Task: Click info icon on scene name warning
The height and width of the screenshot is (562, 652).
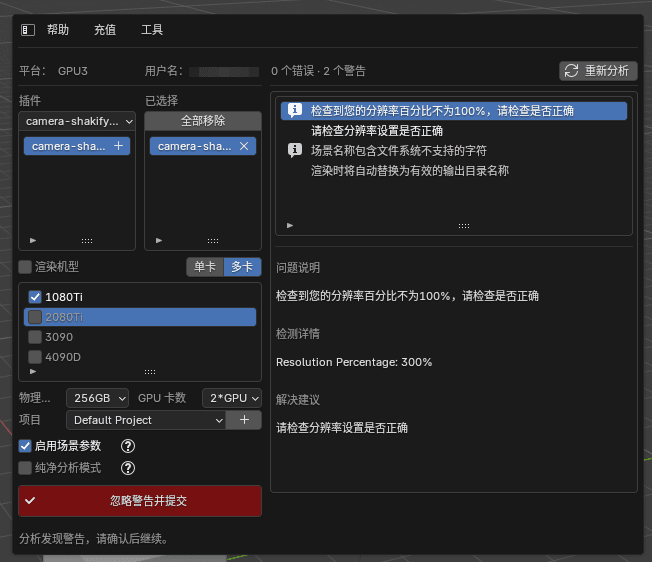Action: (295, 150)
